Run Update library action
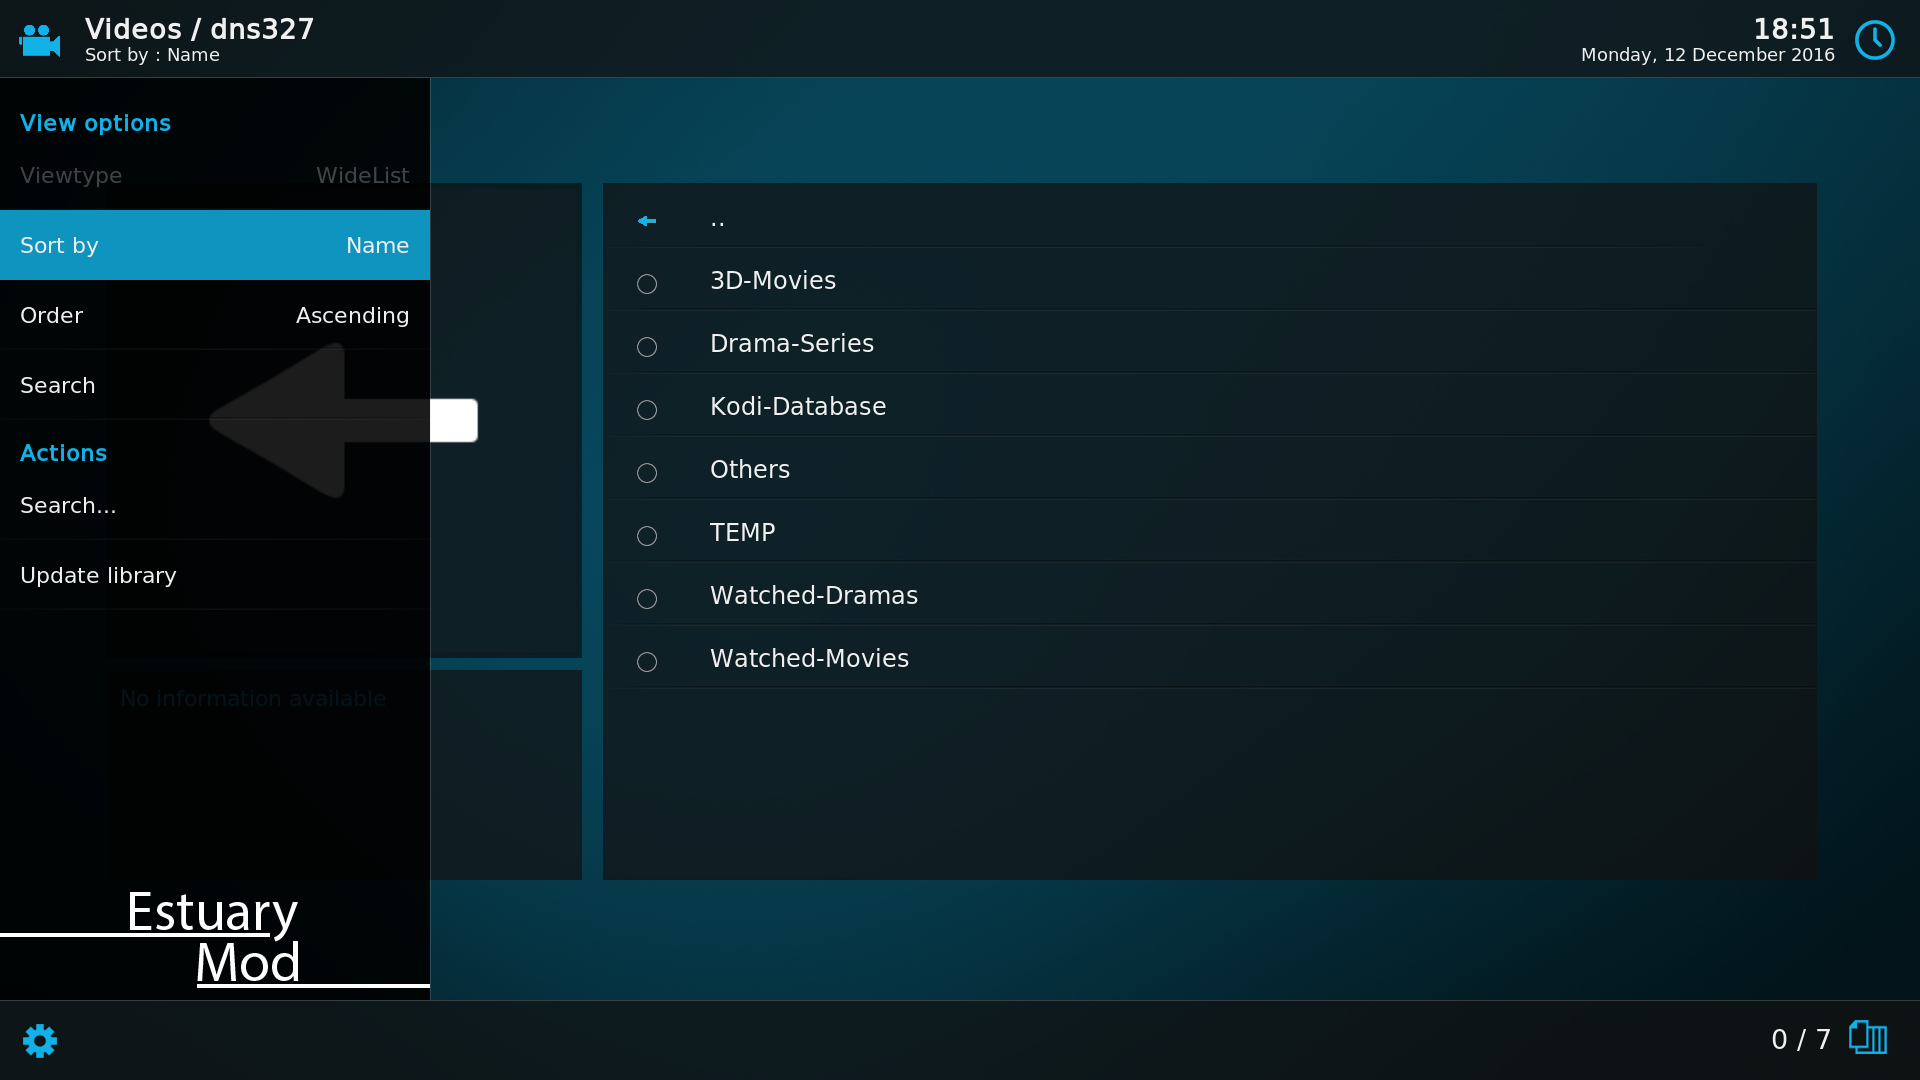Screen dimensions: 1920x1080 [215, 575]
